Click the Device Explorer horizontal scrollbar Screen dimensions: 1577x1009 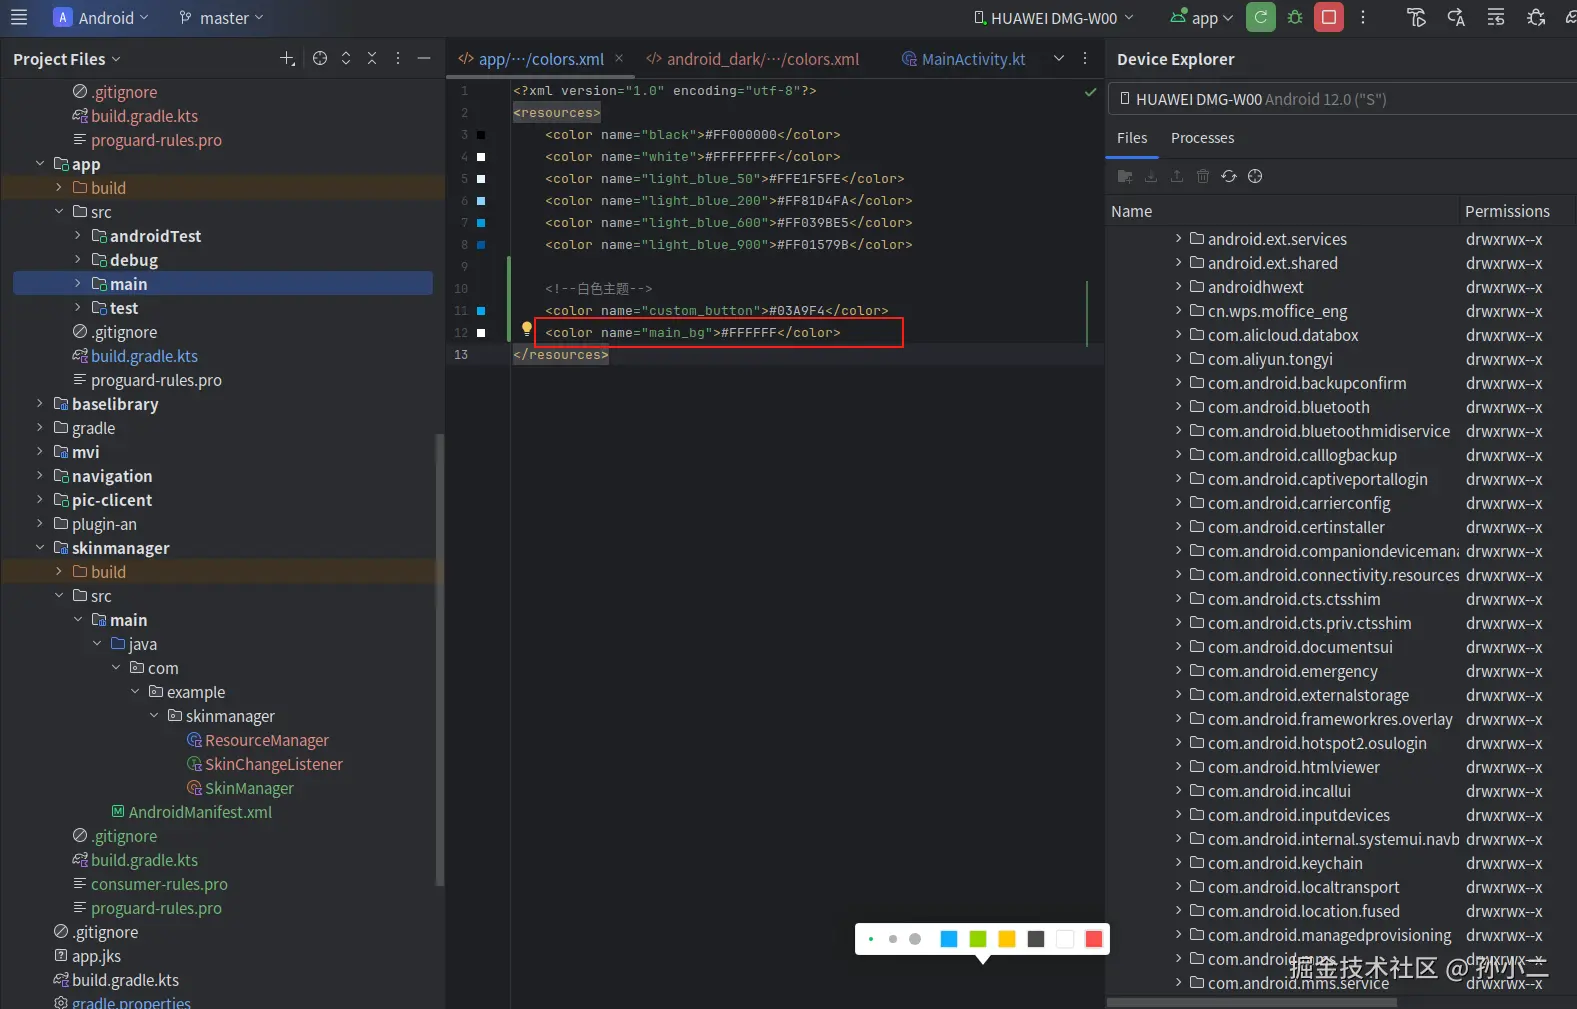[1252, 1002]
